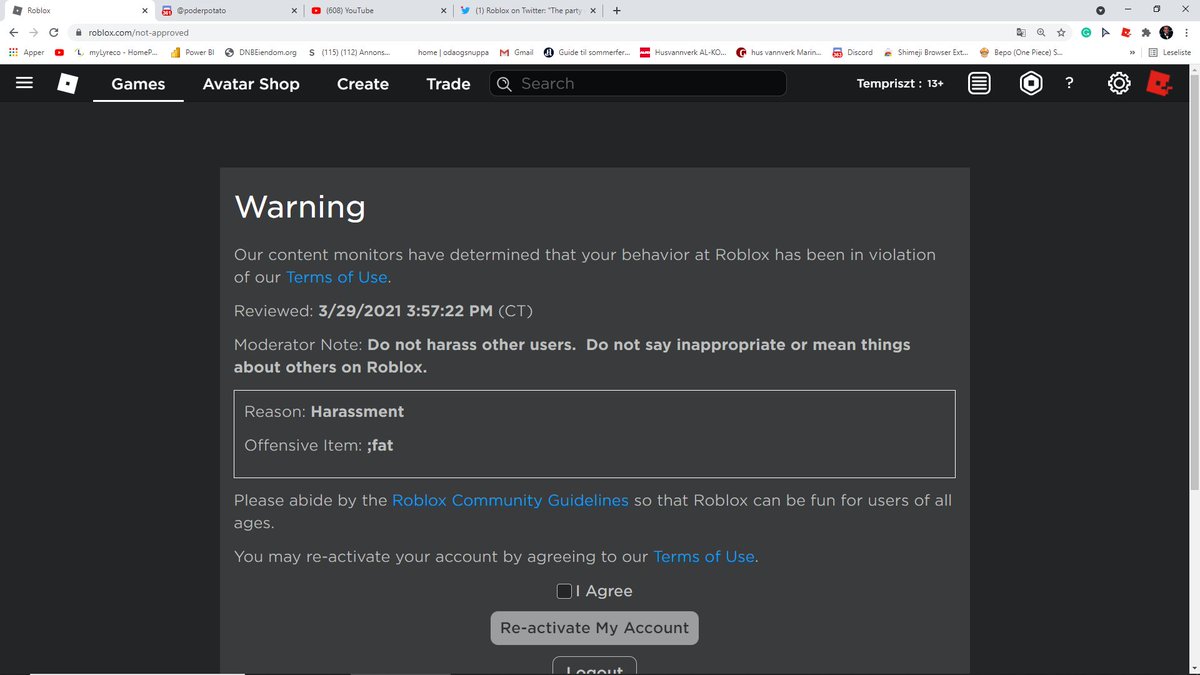Click the Logout button
The height and width of the screenshot is (675, 1200).
click(595, 666)
